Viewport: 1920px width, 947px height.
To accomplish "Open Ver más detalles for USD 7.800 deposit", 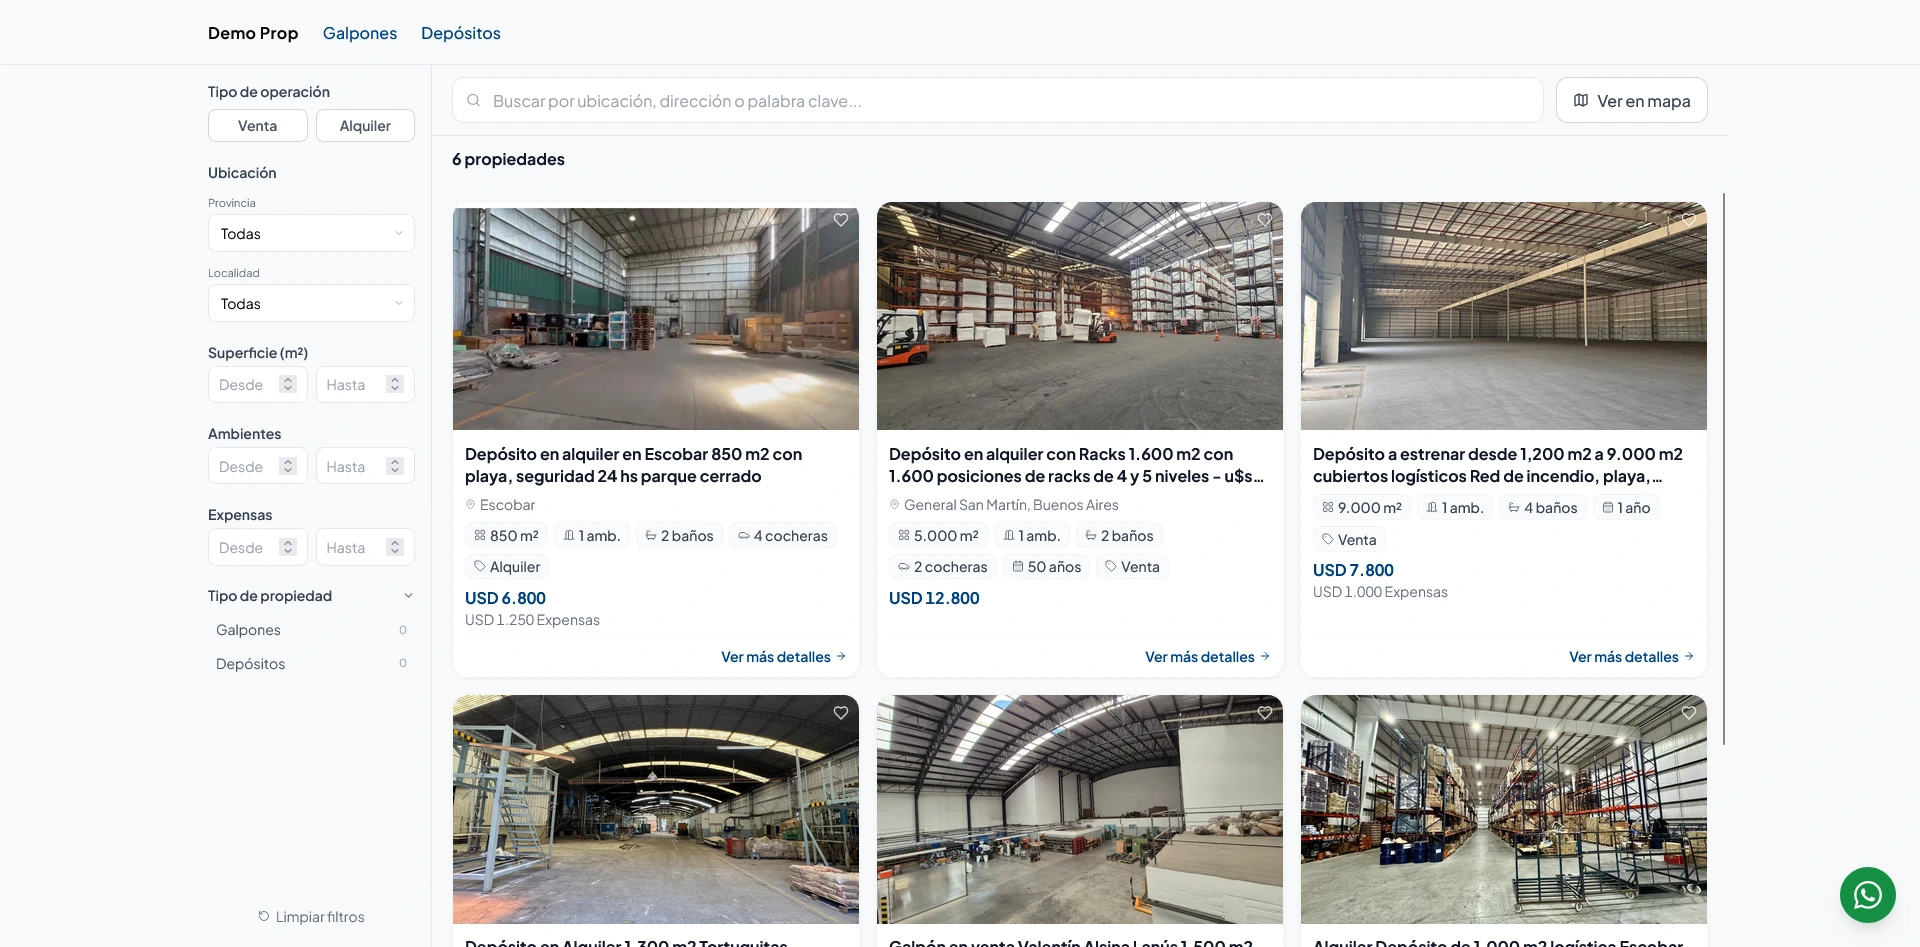I will pyautogui.click(x=1631, y=657).
